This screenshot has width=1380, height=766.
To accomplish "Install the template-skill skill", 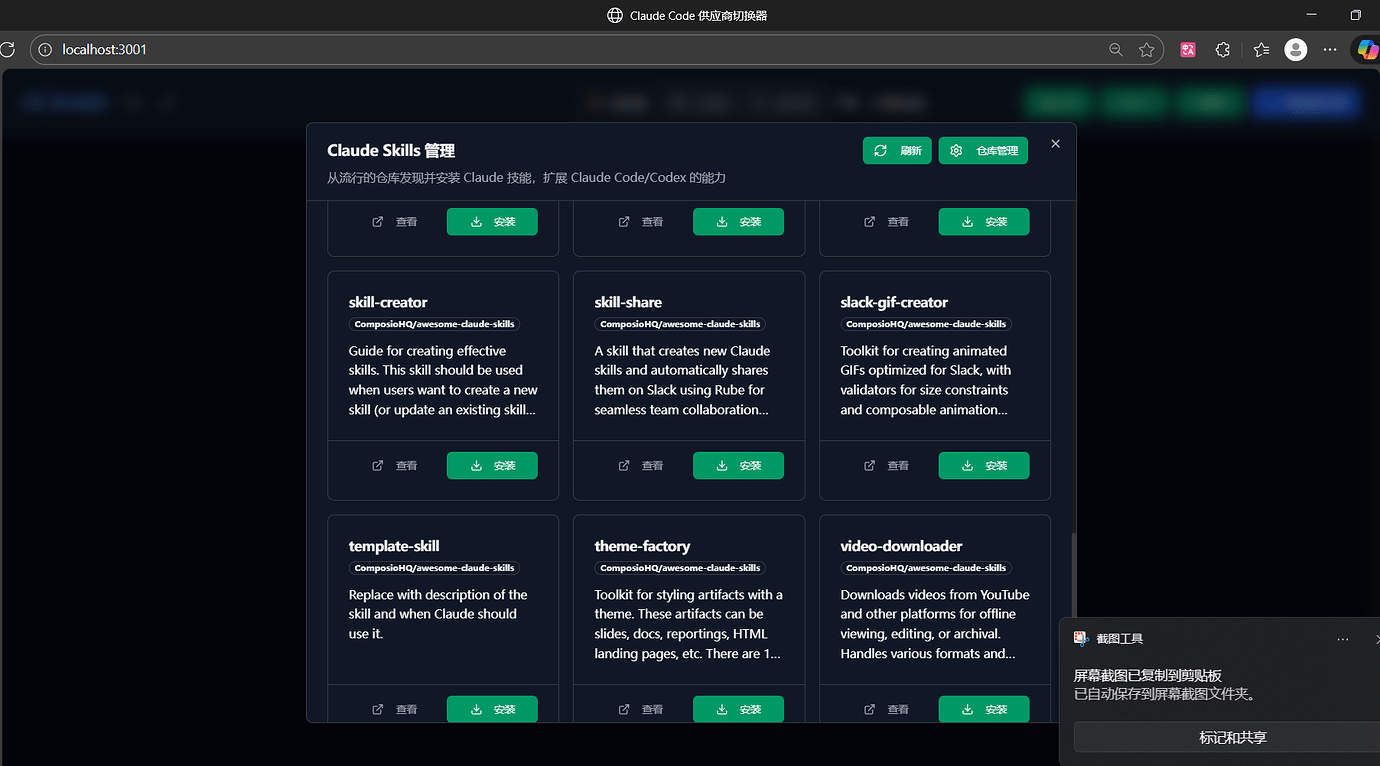I will 492,709.
